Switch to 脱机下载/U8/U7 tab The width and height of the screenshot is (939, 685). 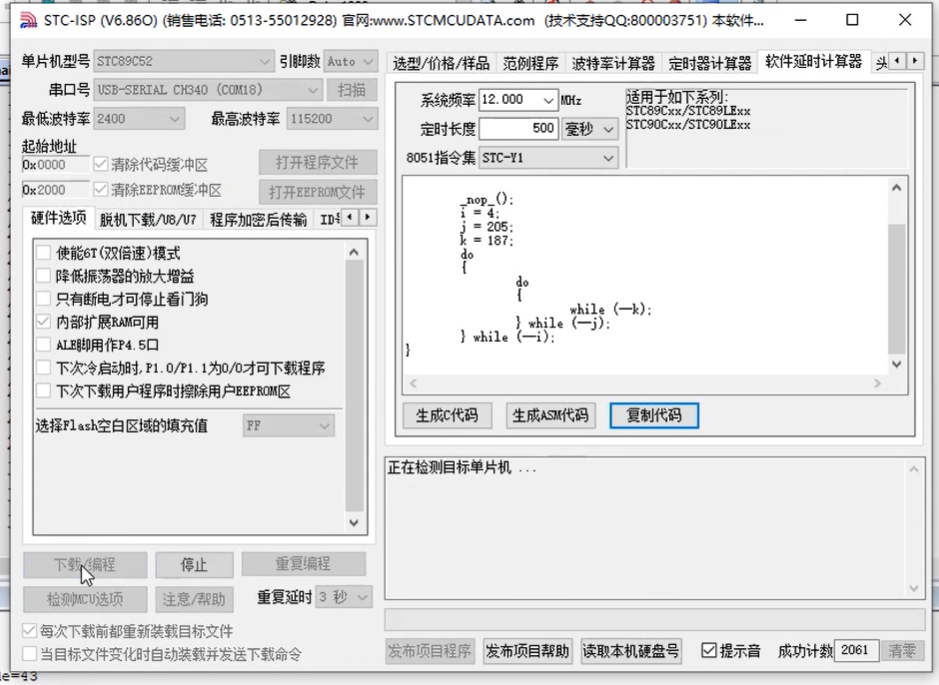(148, 220)
